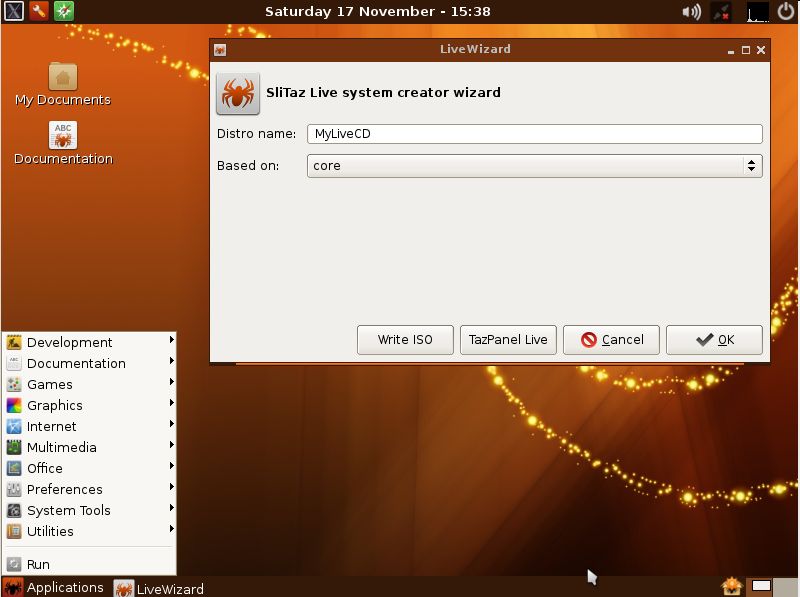800x597 pixels.
Task: Minimize the LiveWizard window
Action: click(731, 51)
